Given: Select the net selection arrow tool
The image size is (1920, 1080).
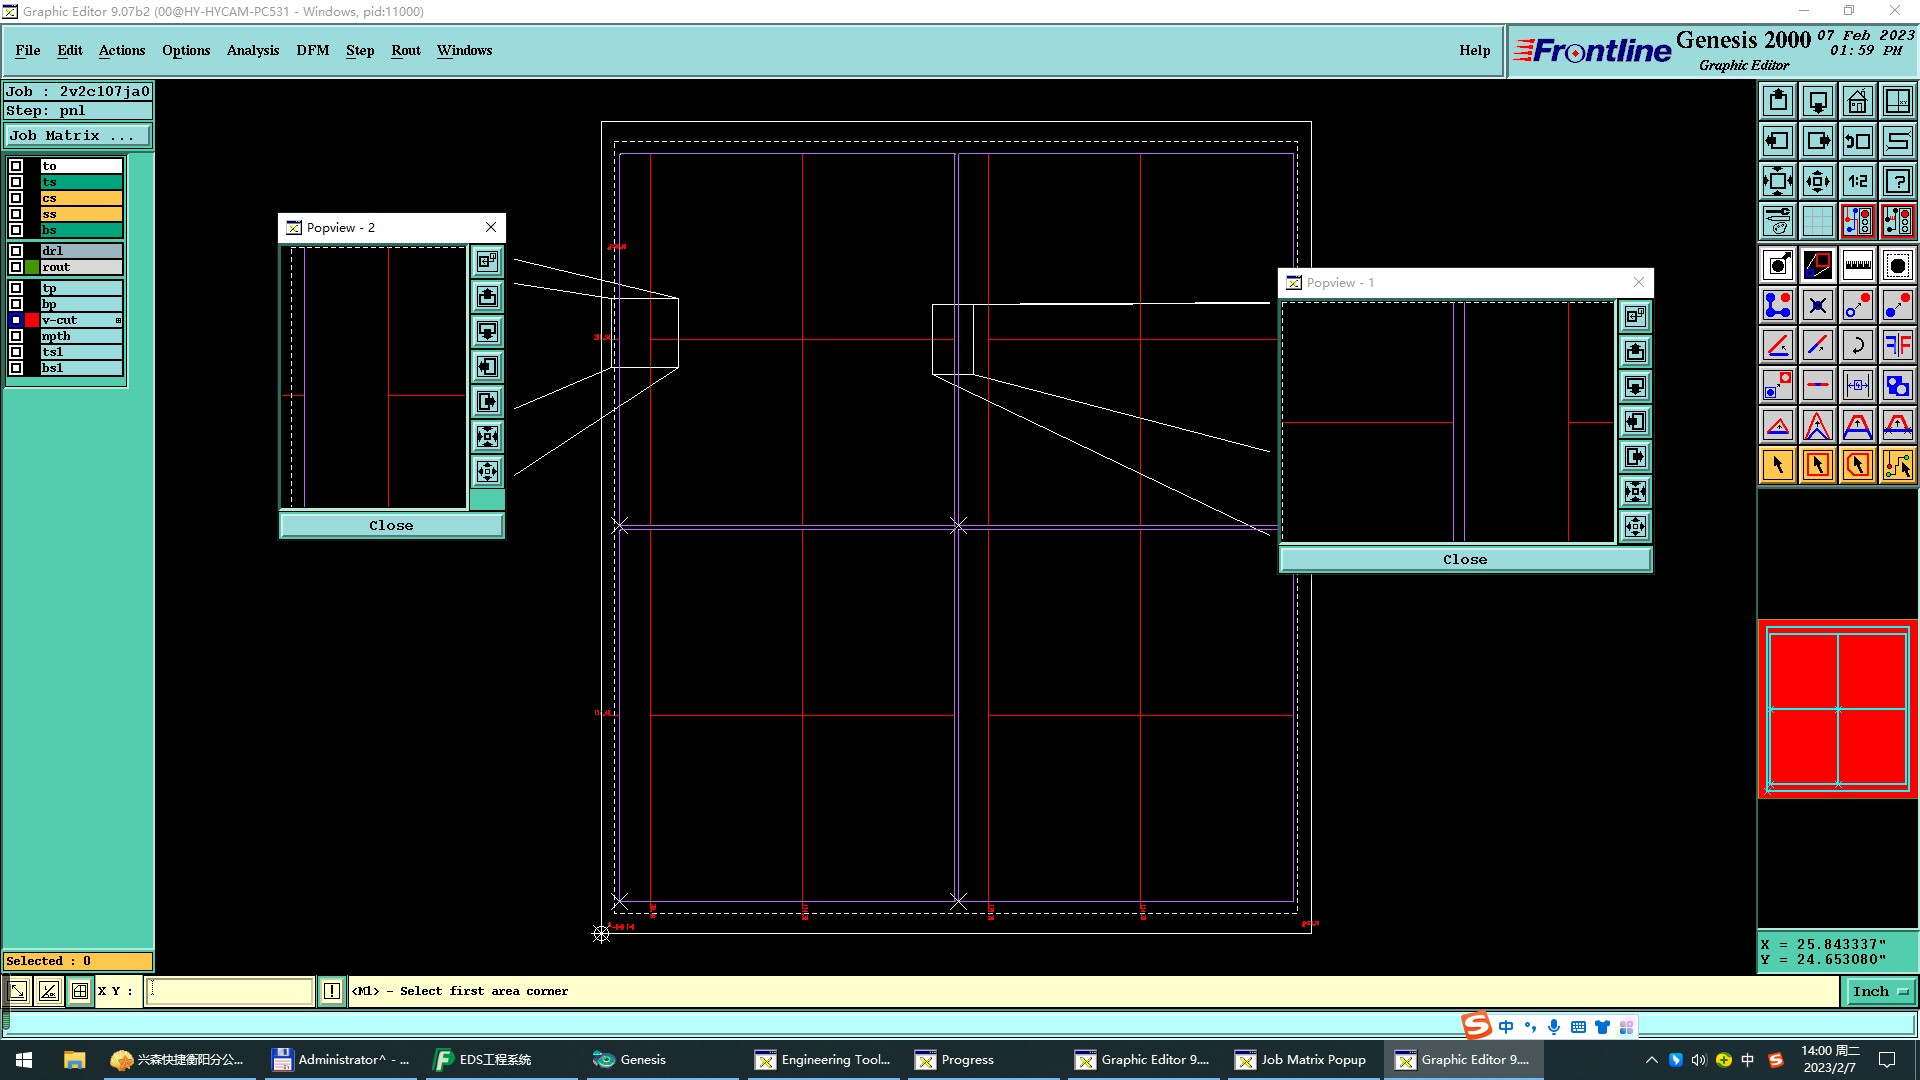Looking at the screenshot, I should [1897, 465].
